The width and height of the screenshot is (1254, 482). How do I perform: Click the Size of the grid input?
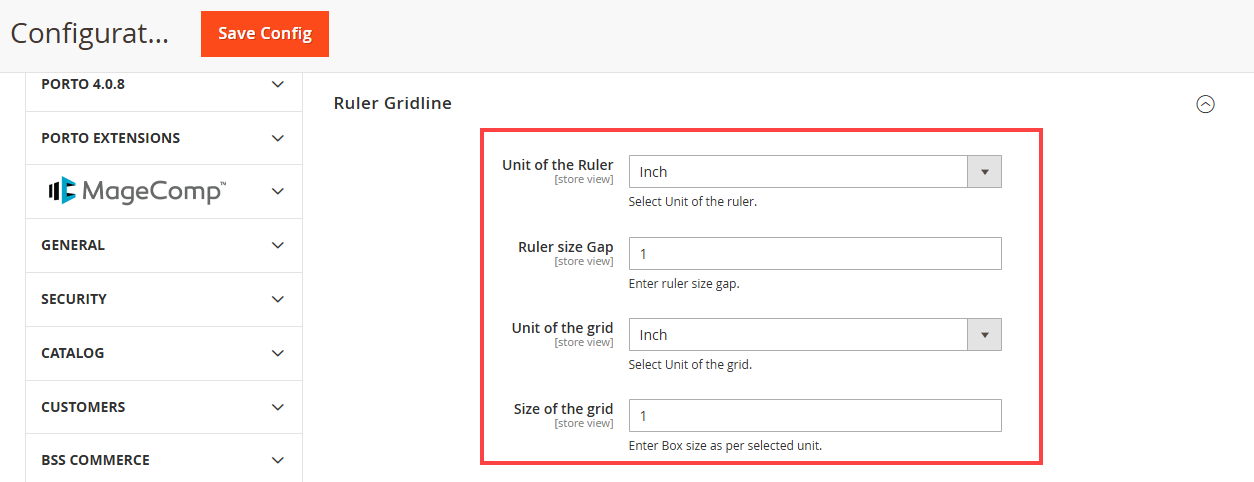point(814,416)
